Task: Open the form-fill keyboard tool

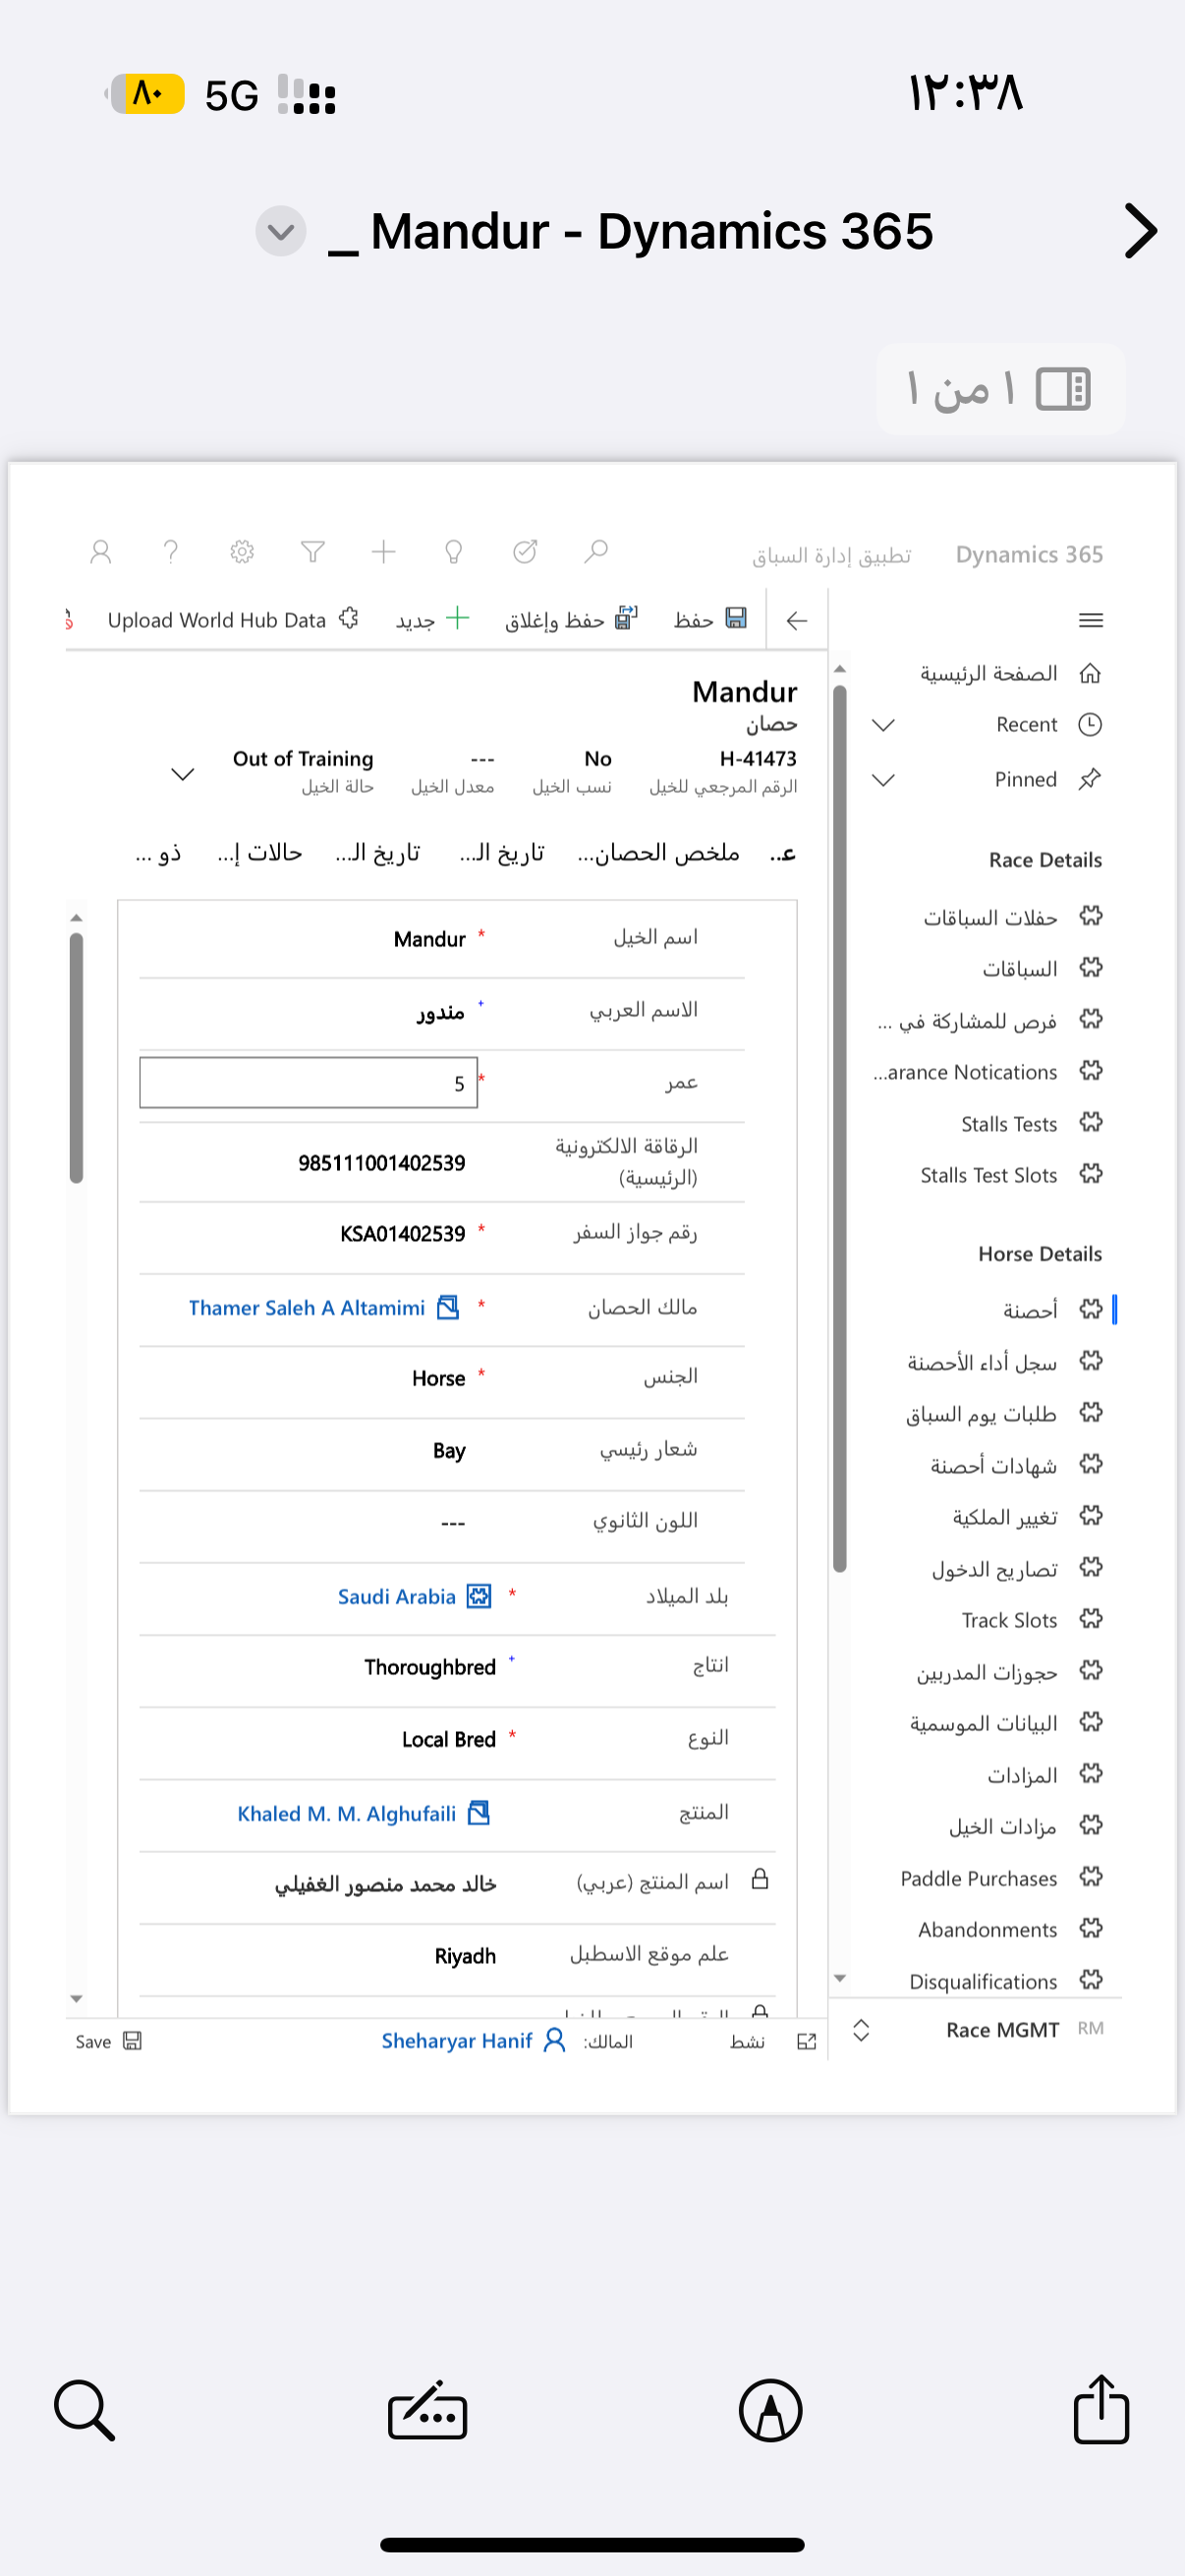Action: coord(427,2410)
